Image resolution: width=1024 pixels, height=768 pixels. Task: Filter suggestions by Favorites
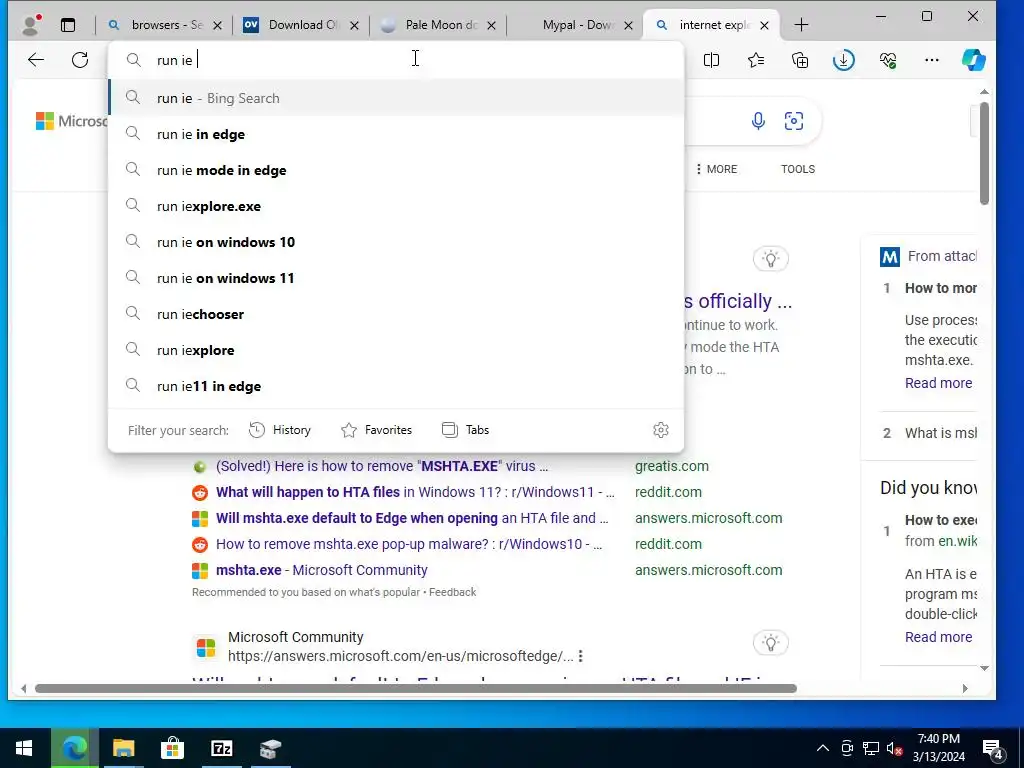(376, 430)
